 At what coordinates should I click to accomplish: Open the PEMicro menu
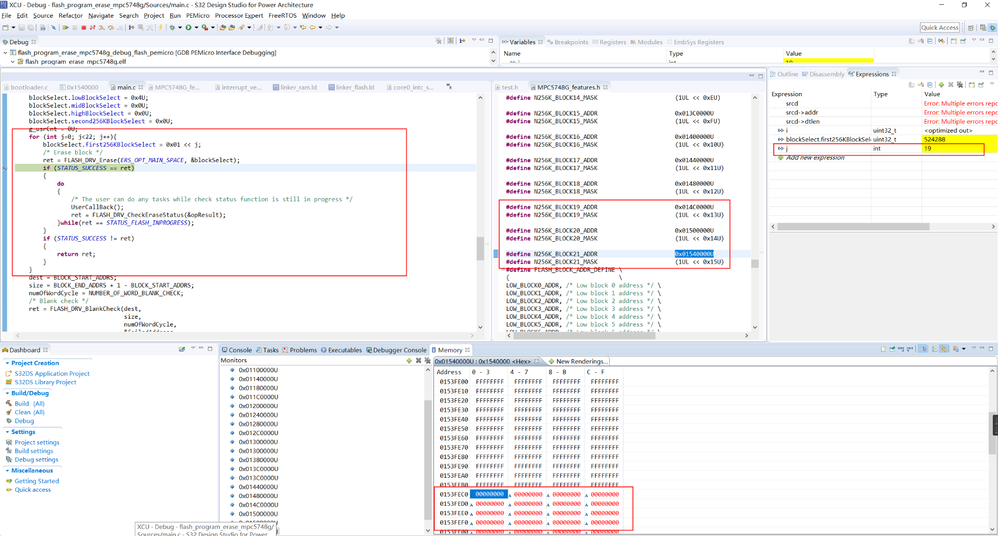click(197, 15)
